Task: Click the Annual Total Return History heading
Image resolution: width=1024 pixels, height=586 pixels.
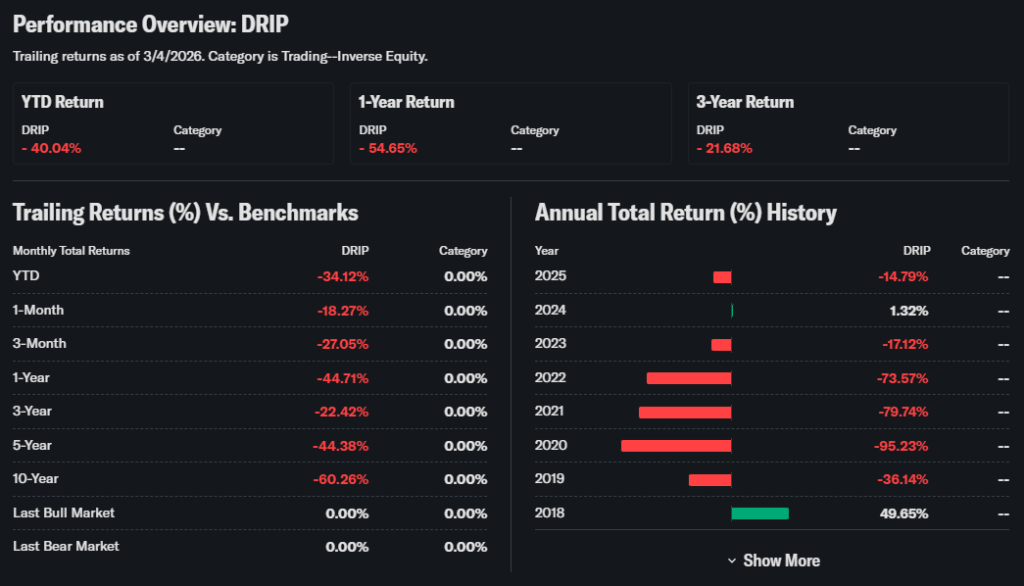Action: click(685, 212)
